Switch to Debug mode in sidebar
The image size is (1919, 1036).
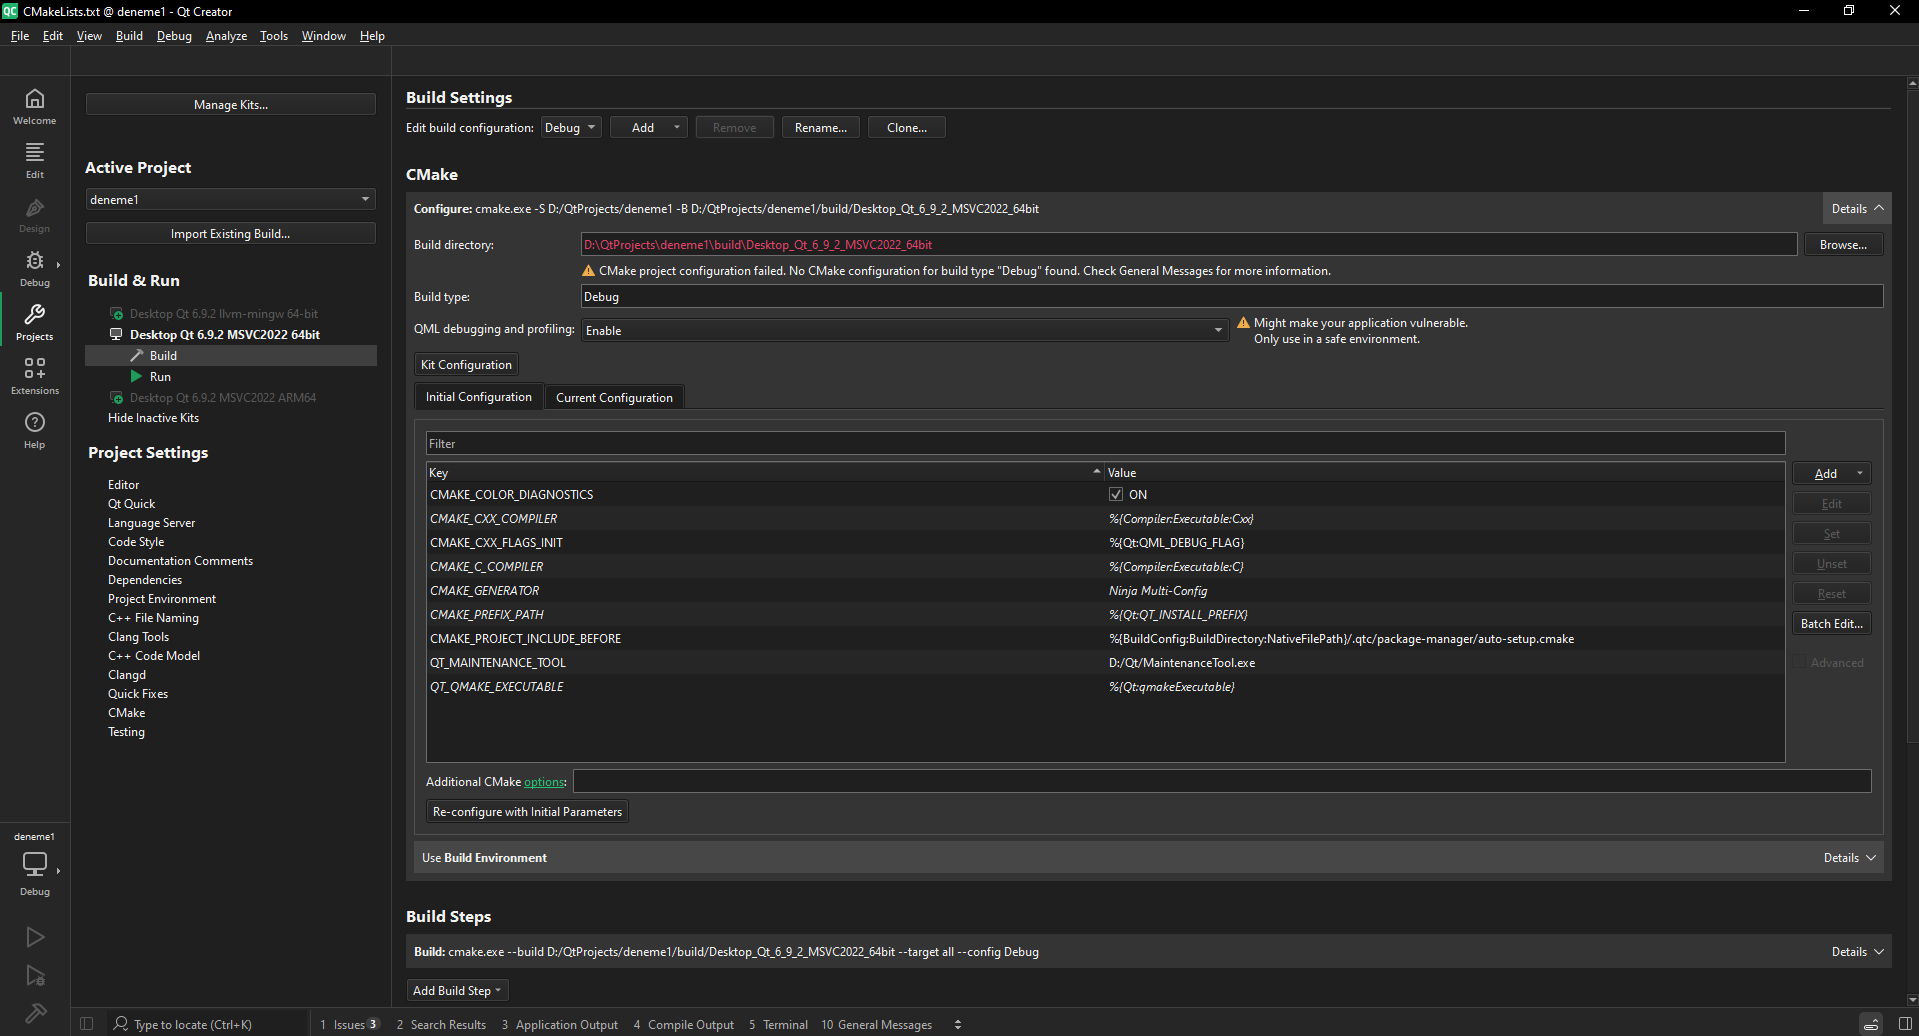point(35,268)
